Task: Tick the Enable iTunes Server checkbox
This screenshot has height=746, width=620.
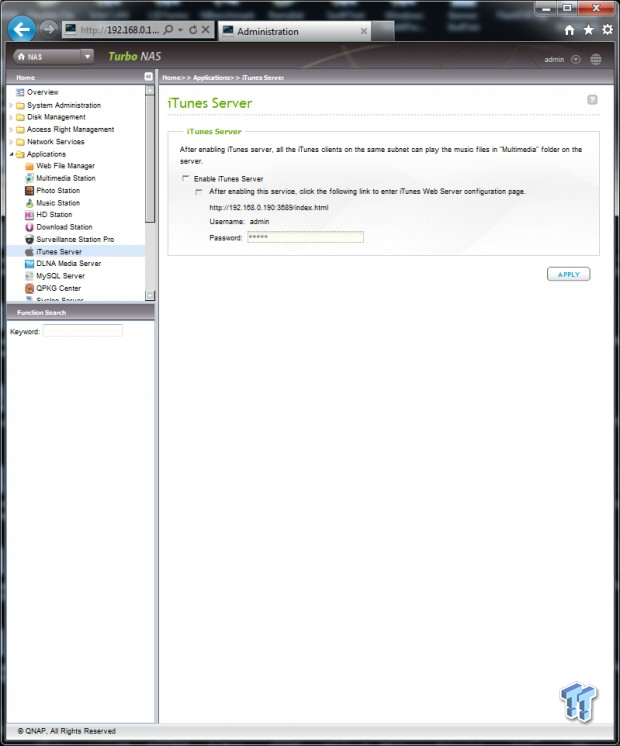Action: pyautogui.click(x=186, y=178)
